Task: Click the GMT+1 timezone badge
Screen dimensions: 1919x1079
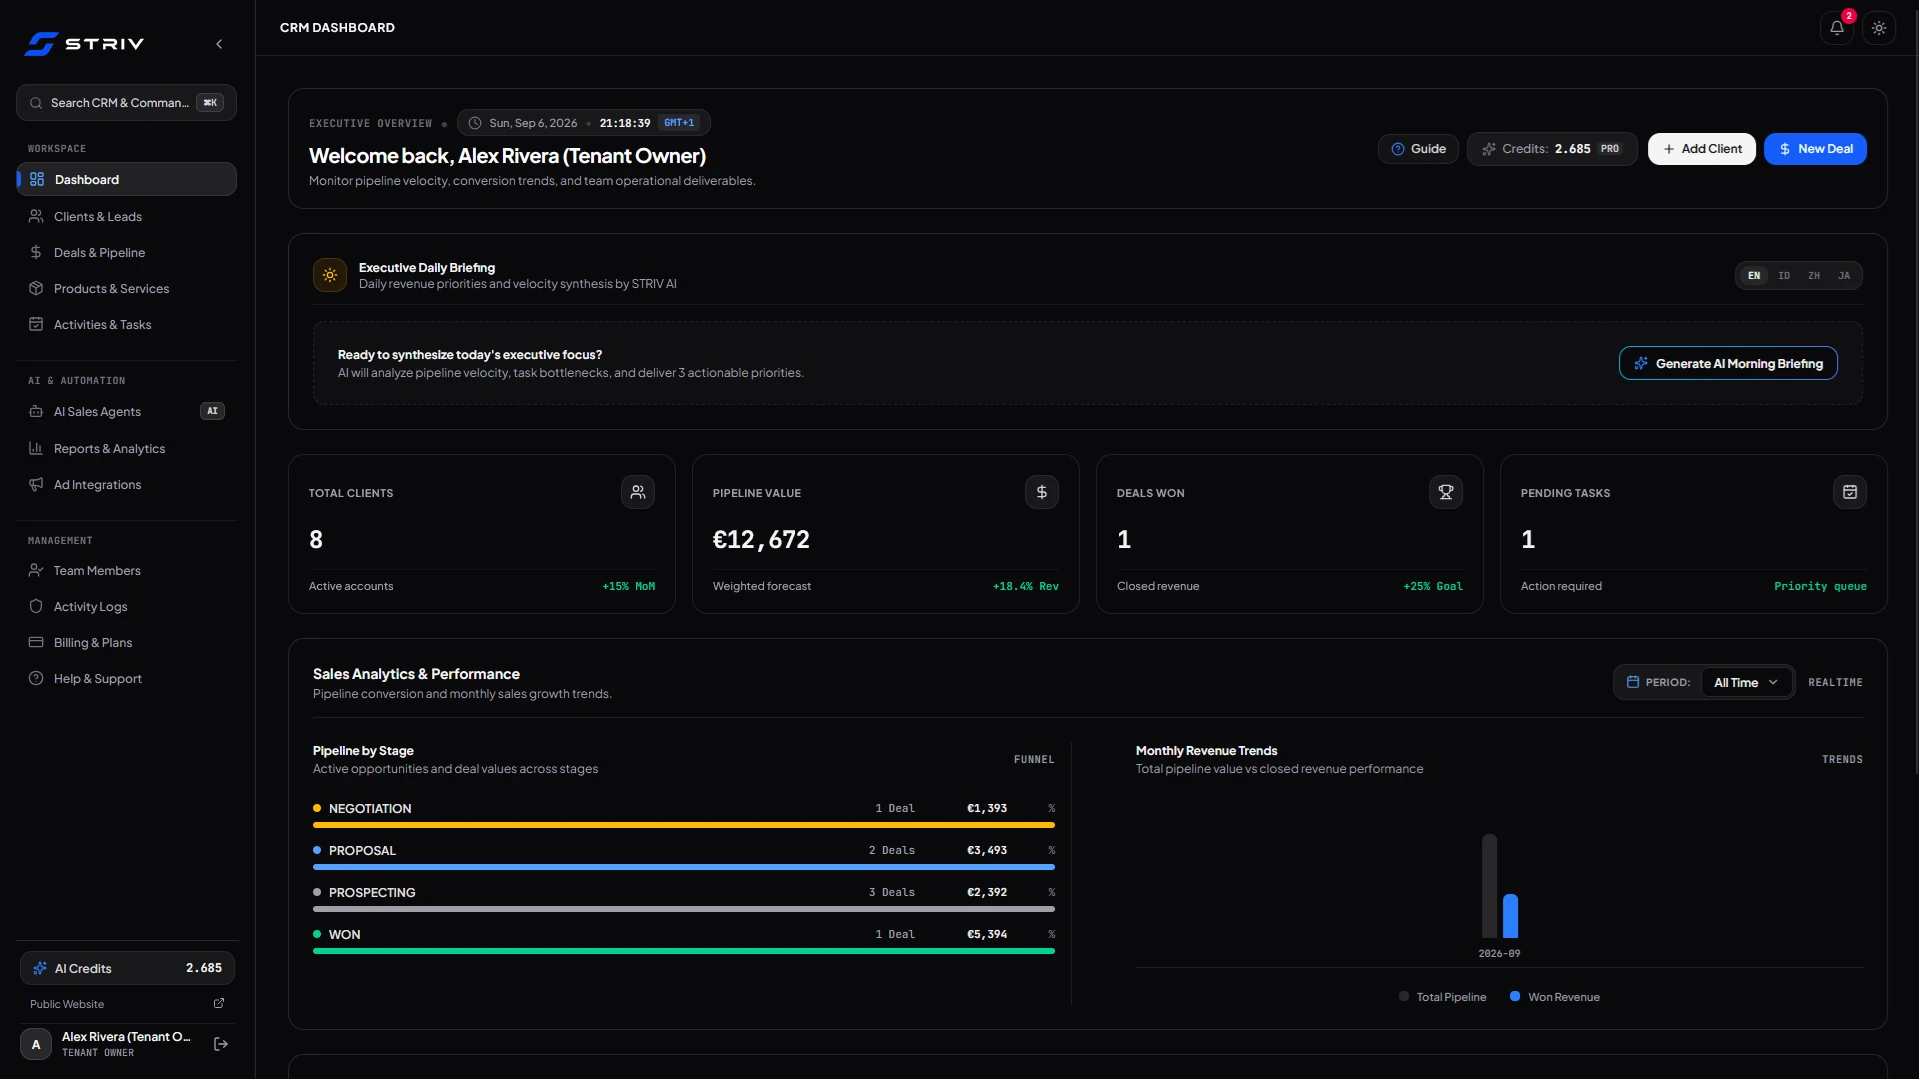Action: (679, 123)
